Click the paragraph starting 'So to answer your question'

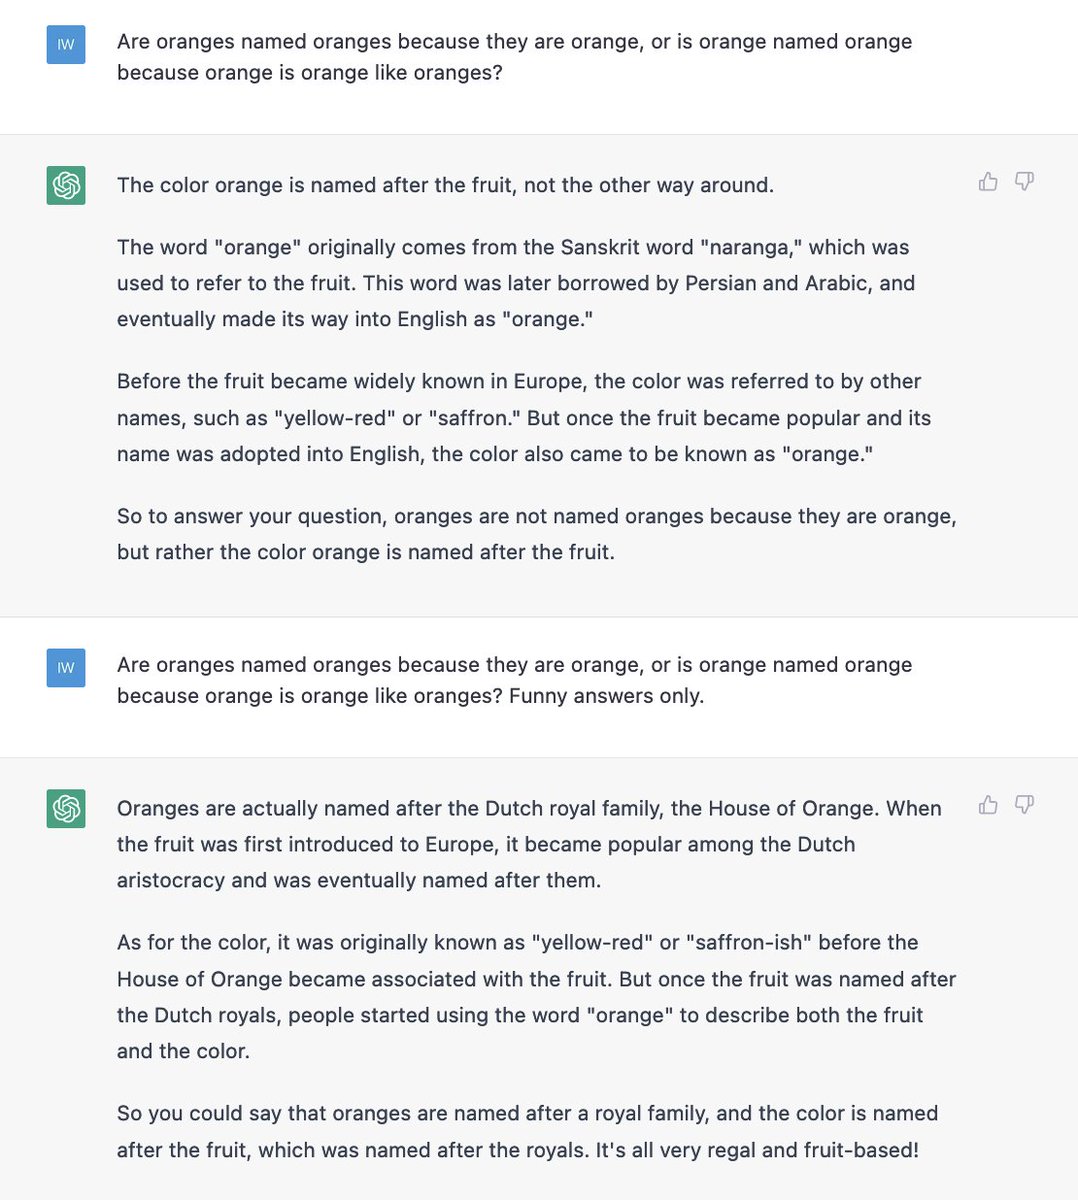(x=537, y=534)
